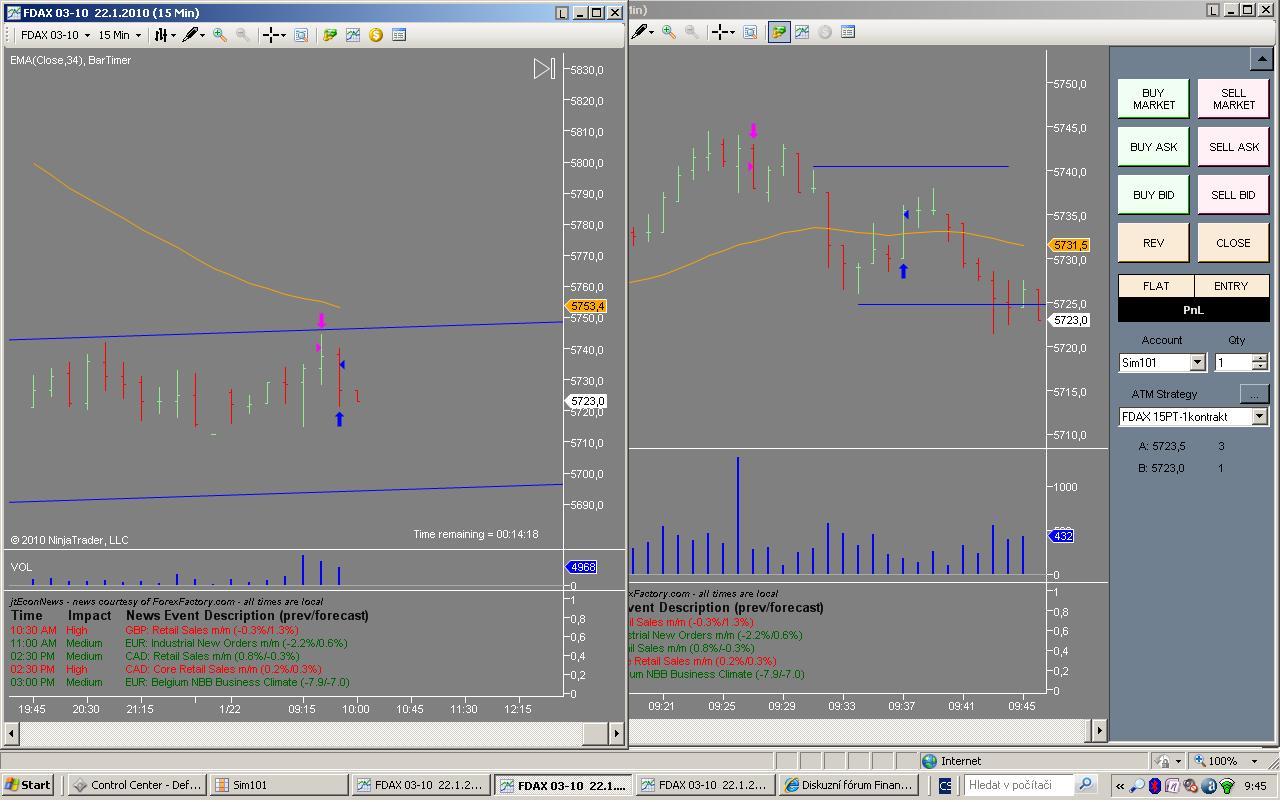Choose crosshair cursor tool in right chart
The height and width of the screenshot is (802, 1280).
[x=722, y=32]
